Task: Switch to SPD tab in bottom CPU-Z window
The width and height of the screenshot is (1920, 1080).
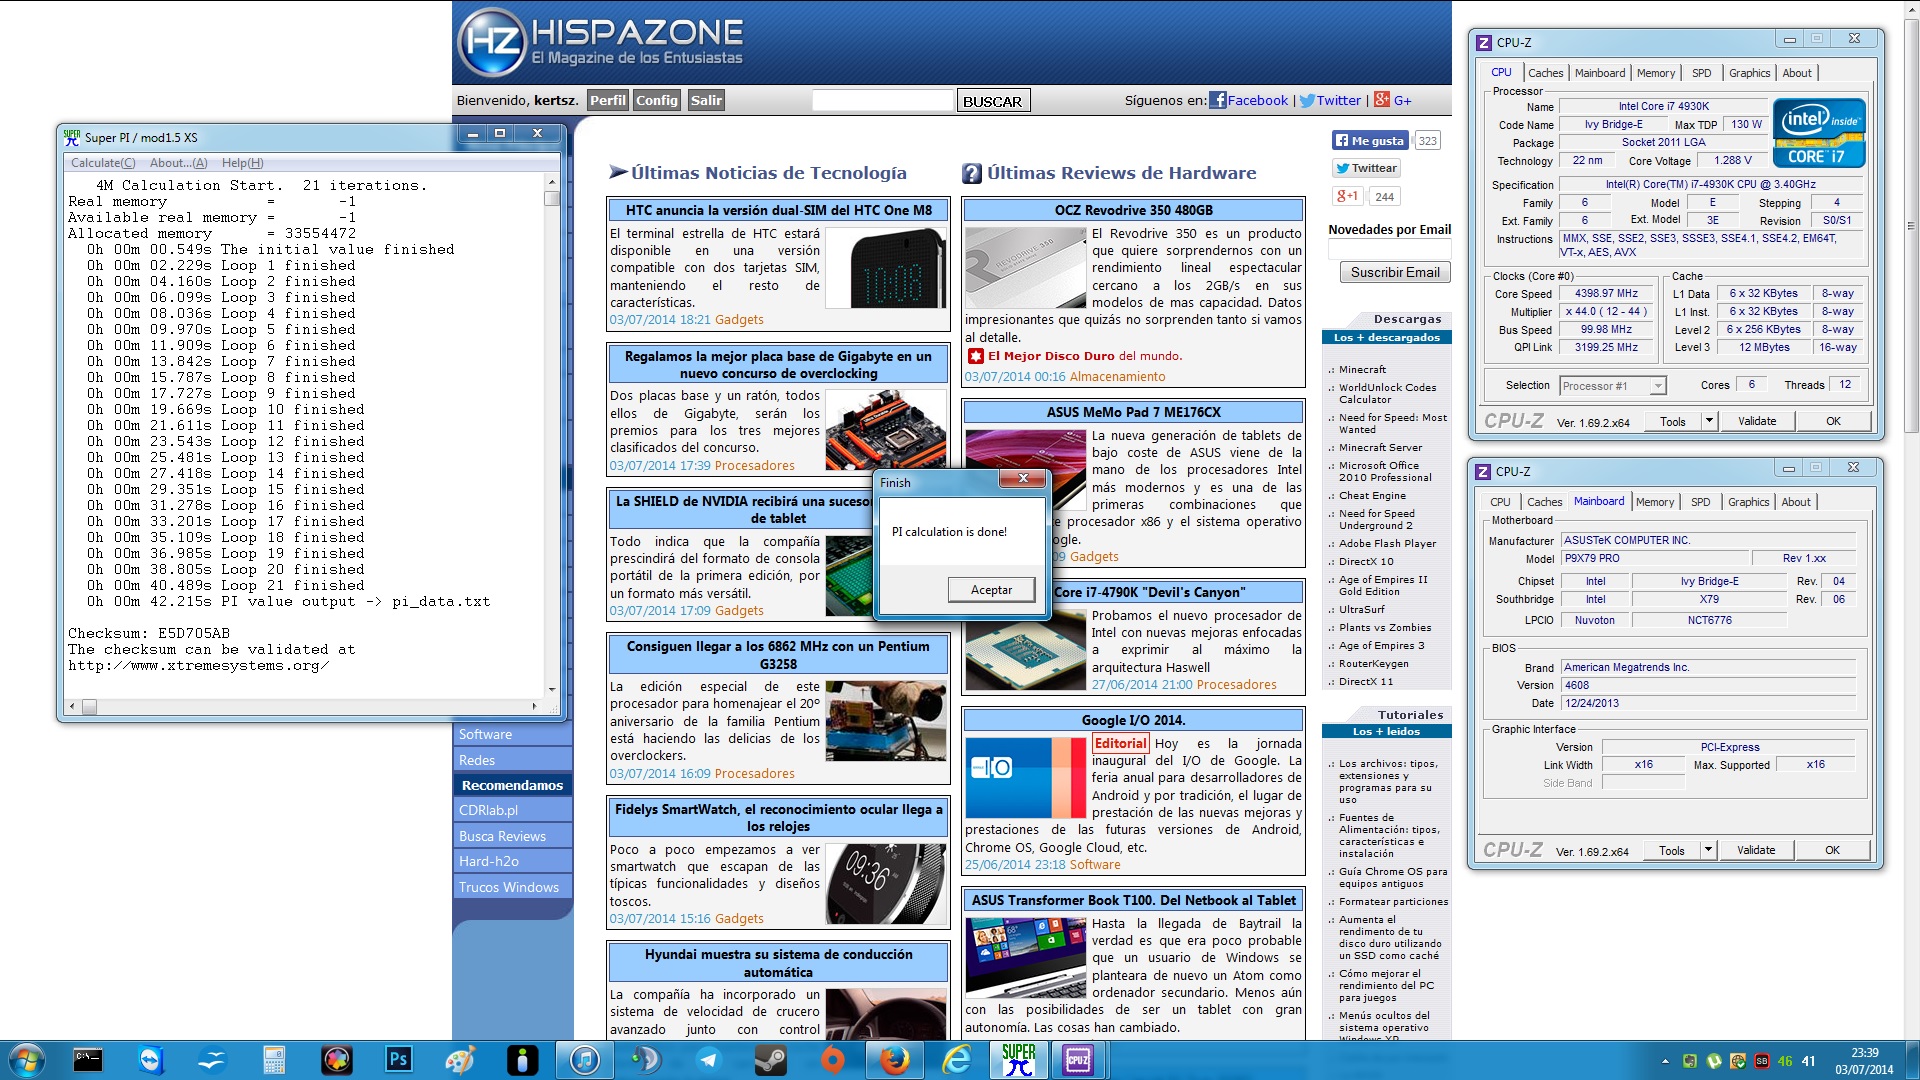Action: click(x=1700, y=502)
